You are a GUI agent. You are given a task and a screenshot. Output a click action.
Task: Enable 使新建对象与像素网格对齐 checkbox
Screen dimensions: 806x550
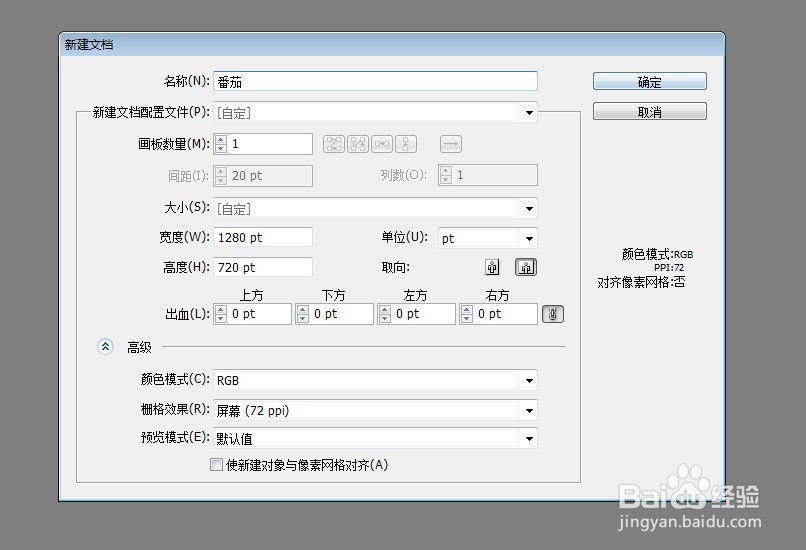pos(216,465)
